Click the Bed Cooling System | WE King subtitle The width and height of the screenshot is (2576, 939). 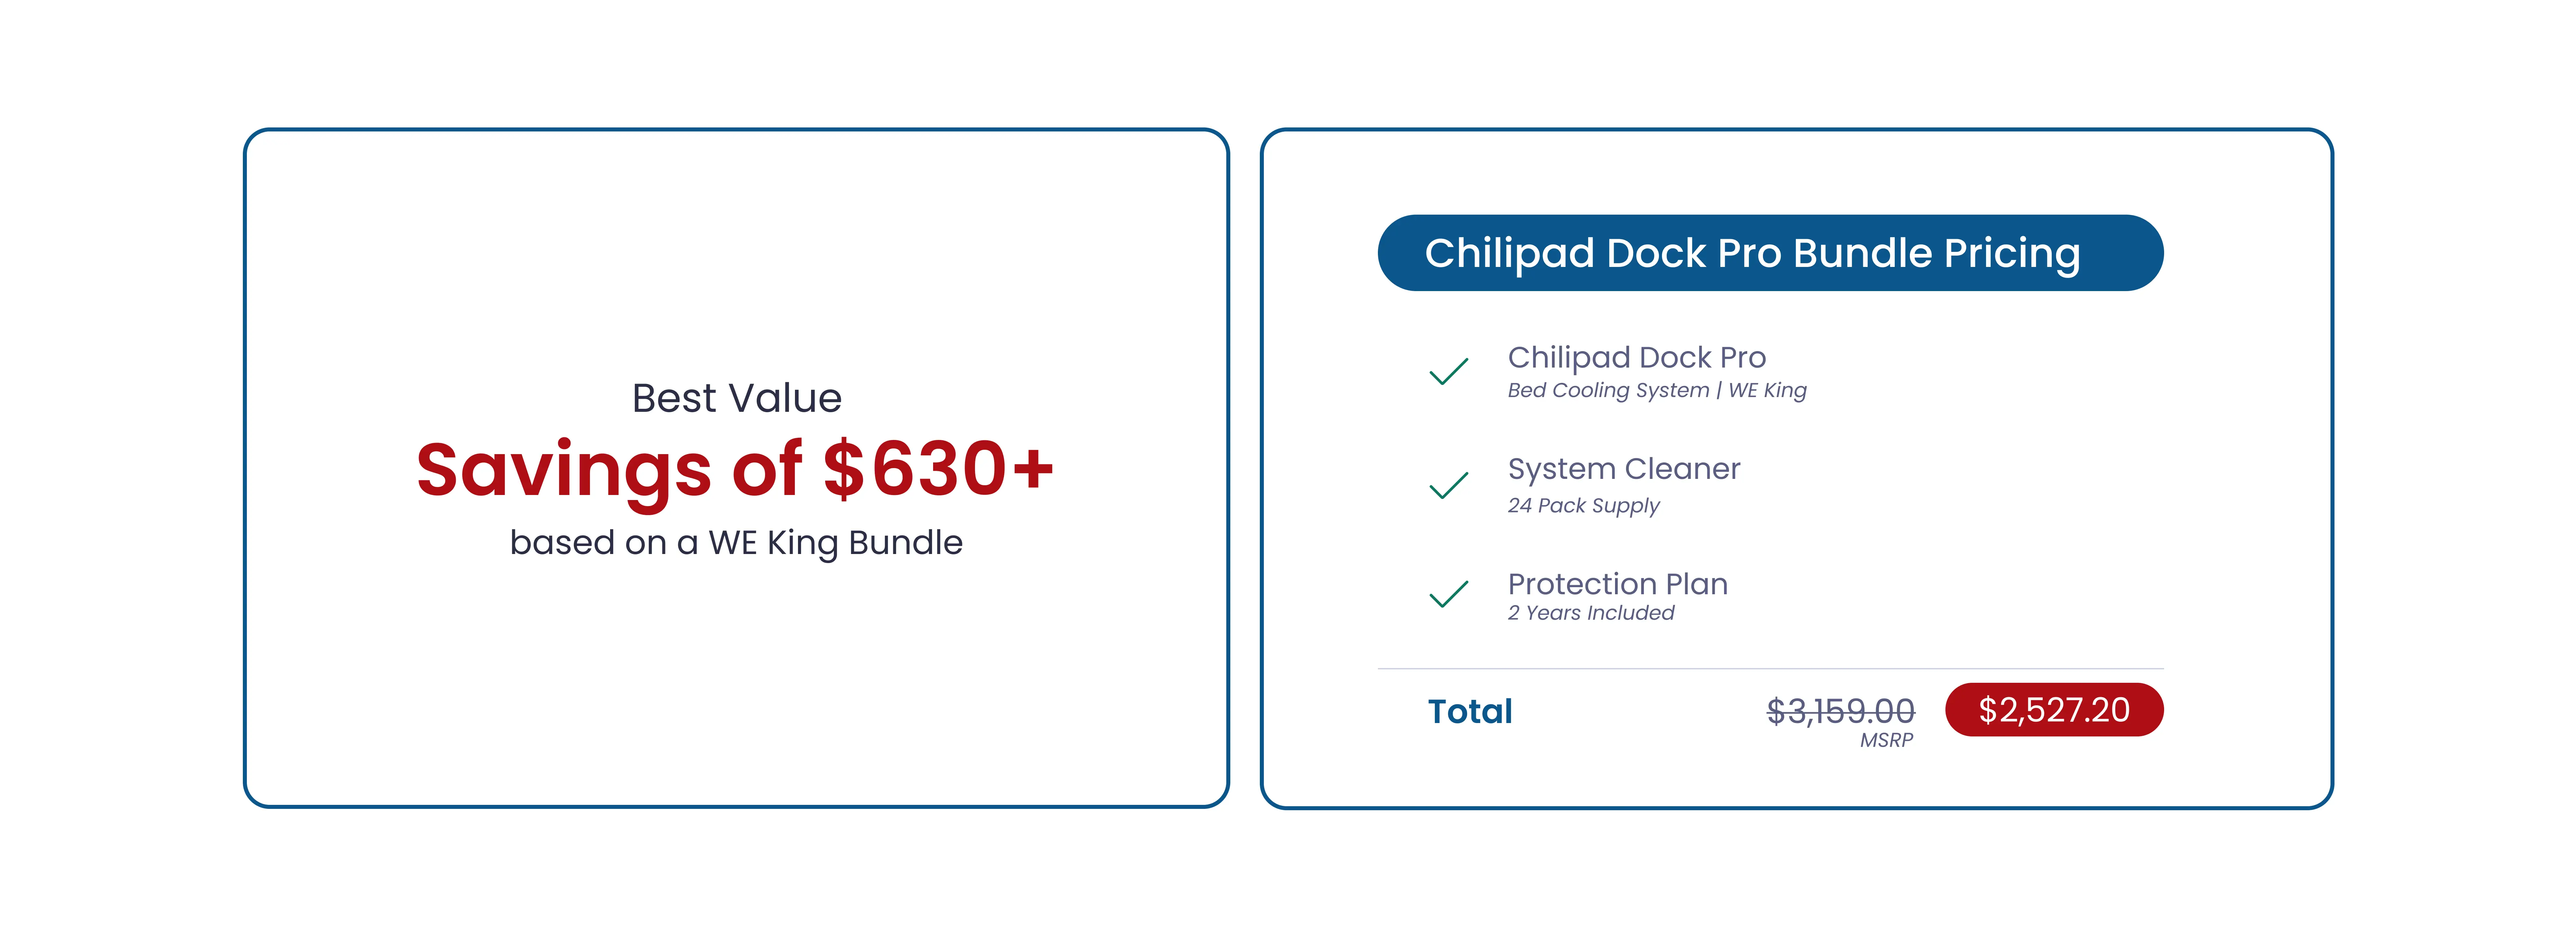[1656, 390]
